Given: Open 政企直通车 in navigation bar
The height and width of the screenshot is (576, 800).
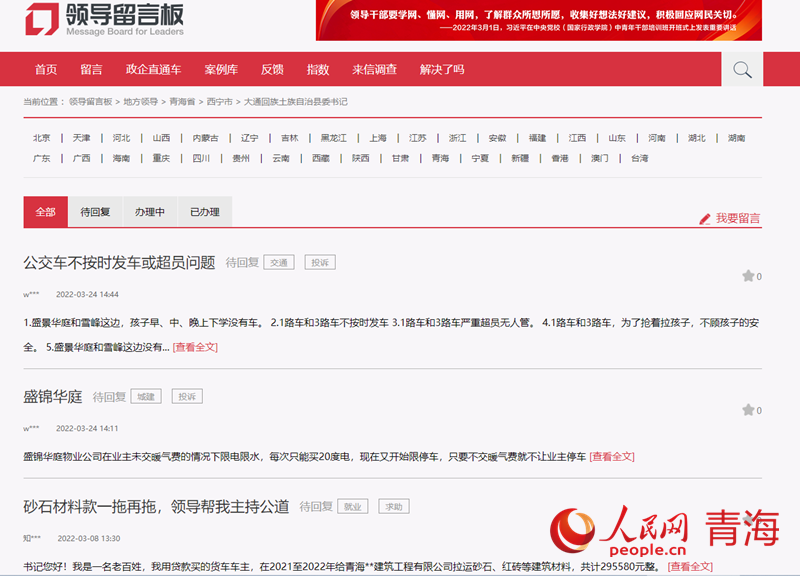Looking at the screenshot, I should pyautogui.click(x=153, y=69).
